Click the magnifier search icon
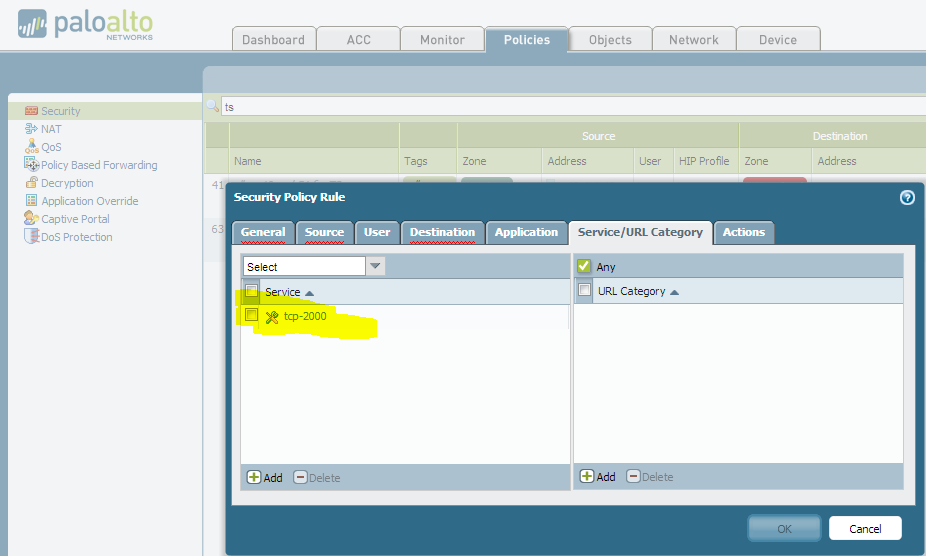926x556 pixels. (x=213, y=106)
